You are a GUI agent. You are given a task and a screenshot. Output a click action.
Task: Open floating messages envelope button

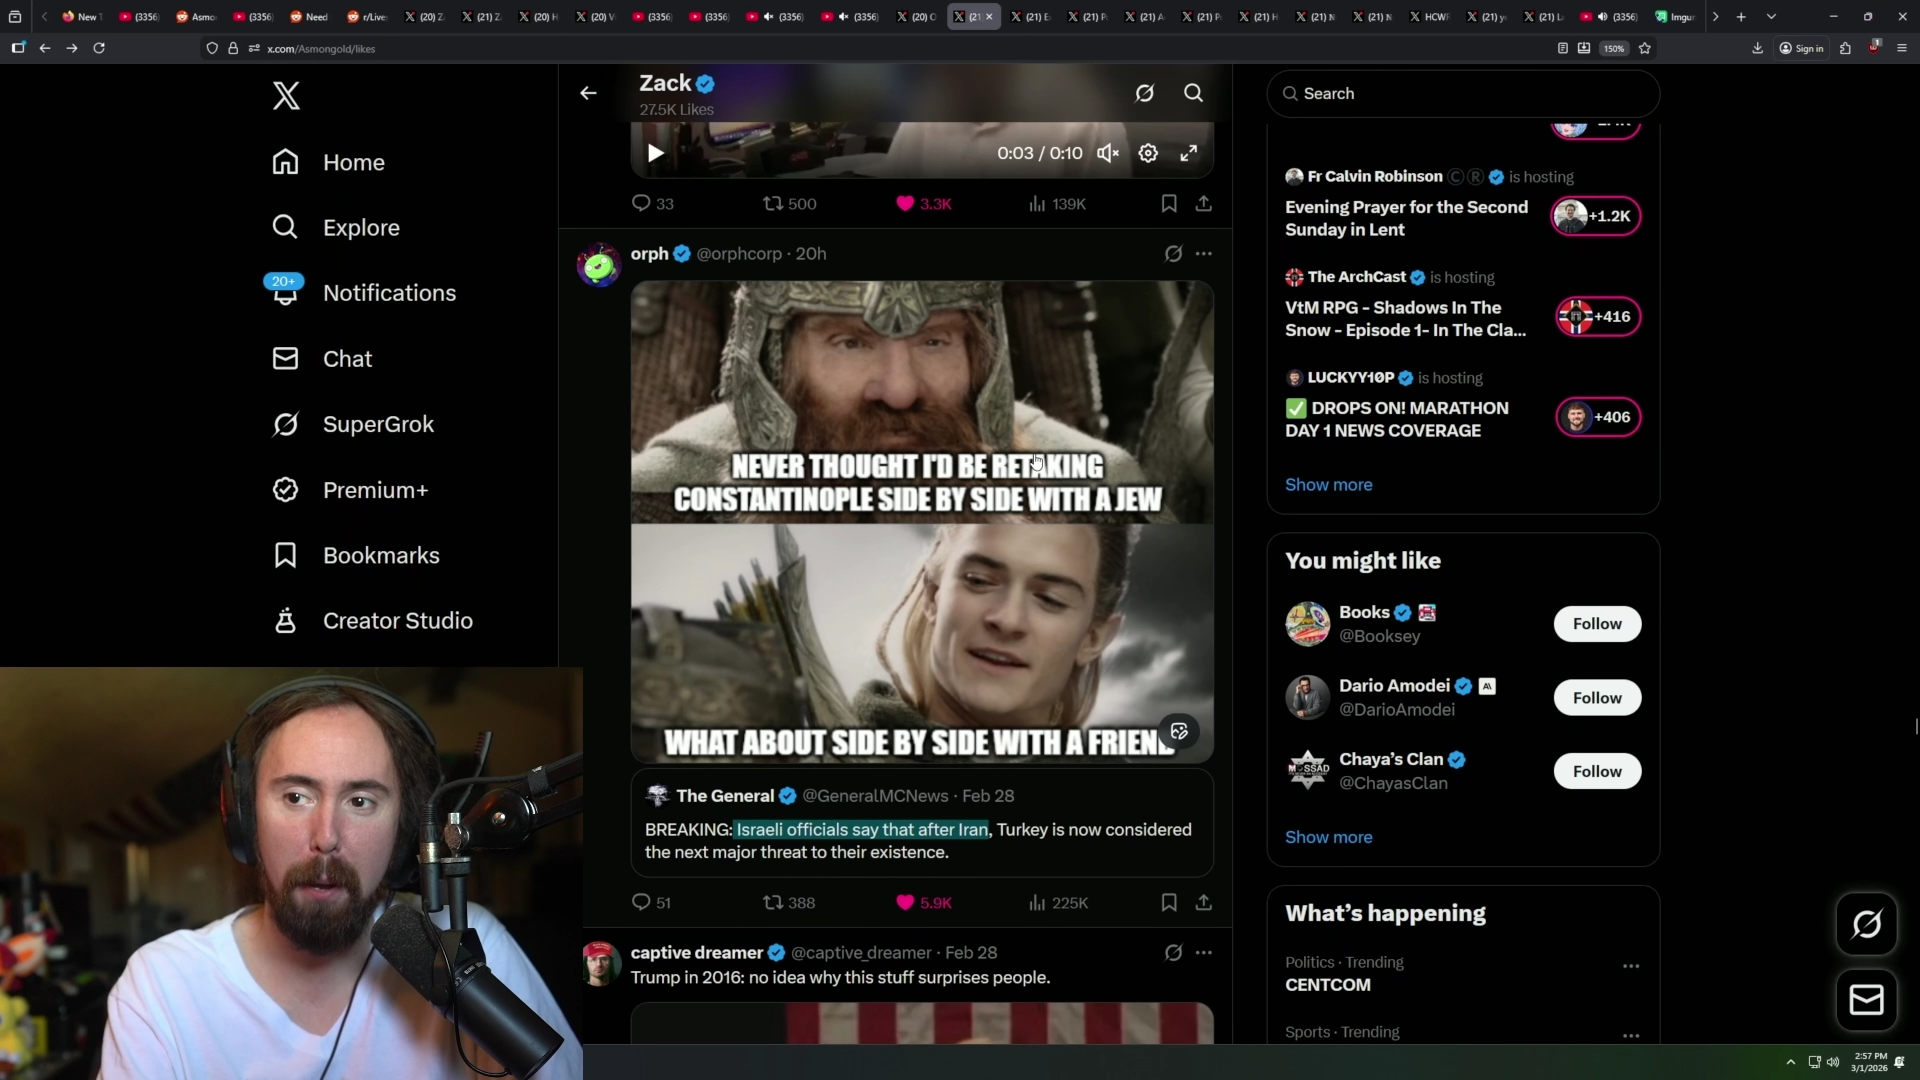1866,999
